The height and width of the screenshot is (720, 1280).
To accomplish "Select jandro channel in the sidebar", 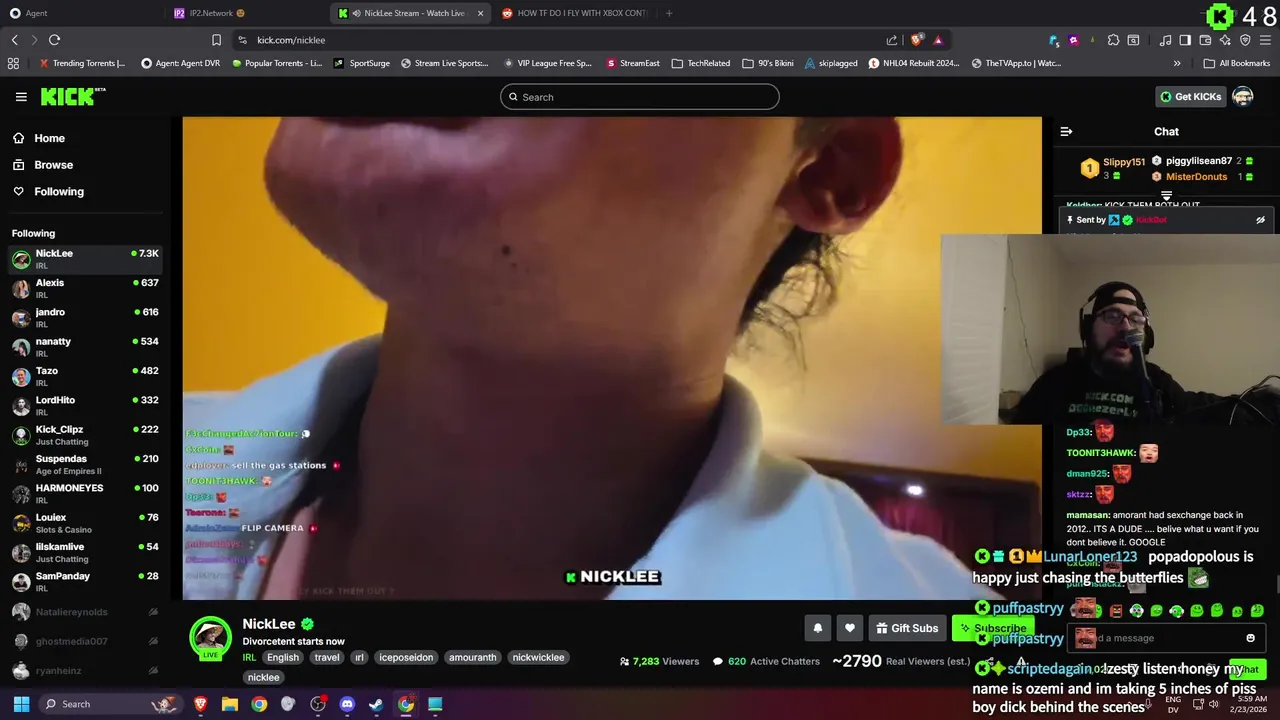I will (84, 318).
